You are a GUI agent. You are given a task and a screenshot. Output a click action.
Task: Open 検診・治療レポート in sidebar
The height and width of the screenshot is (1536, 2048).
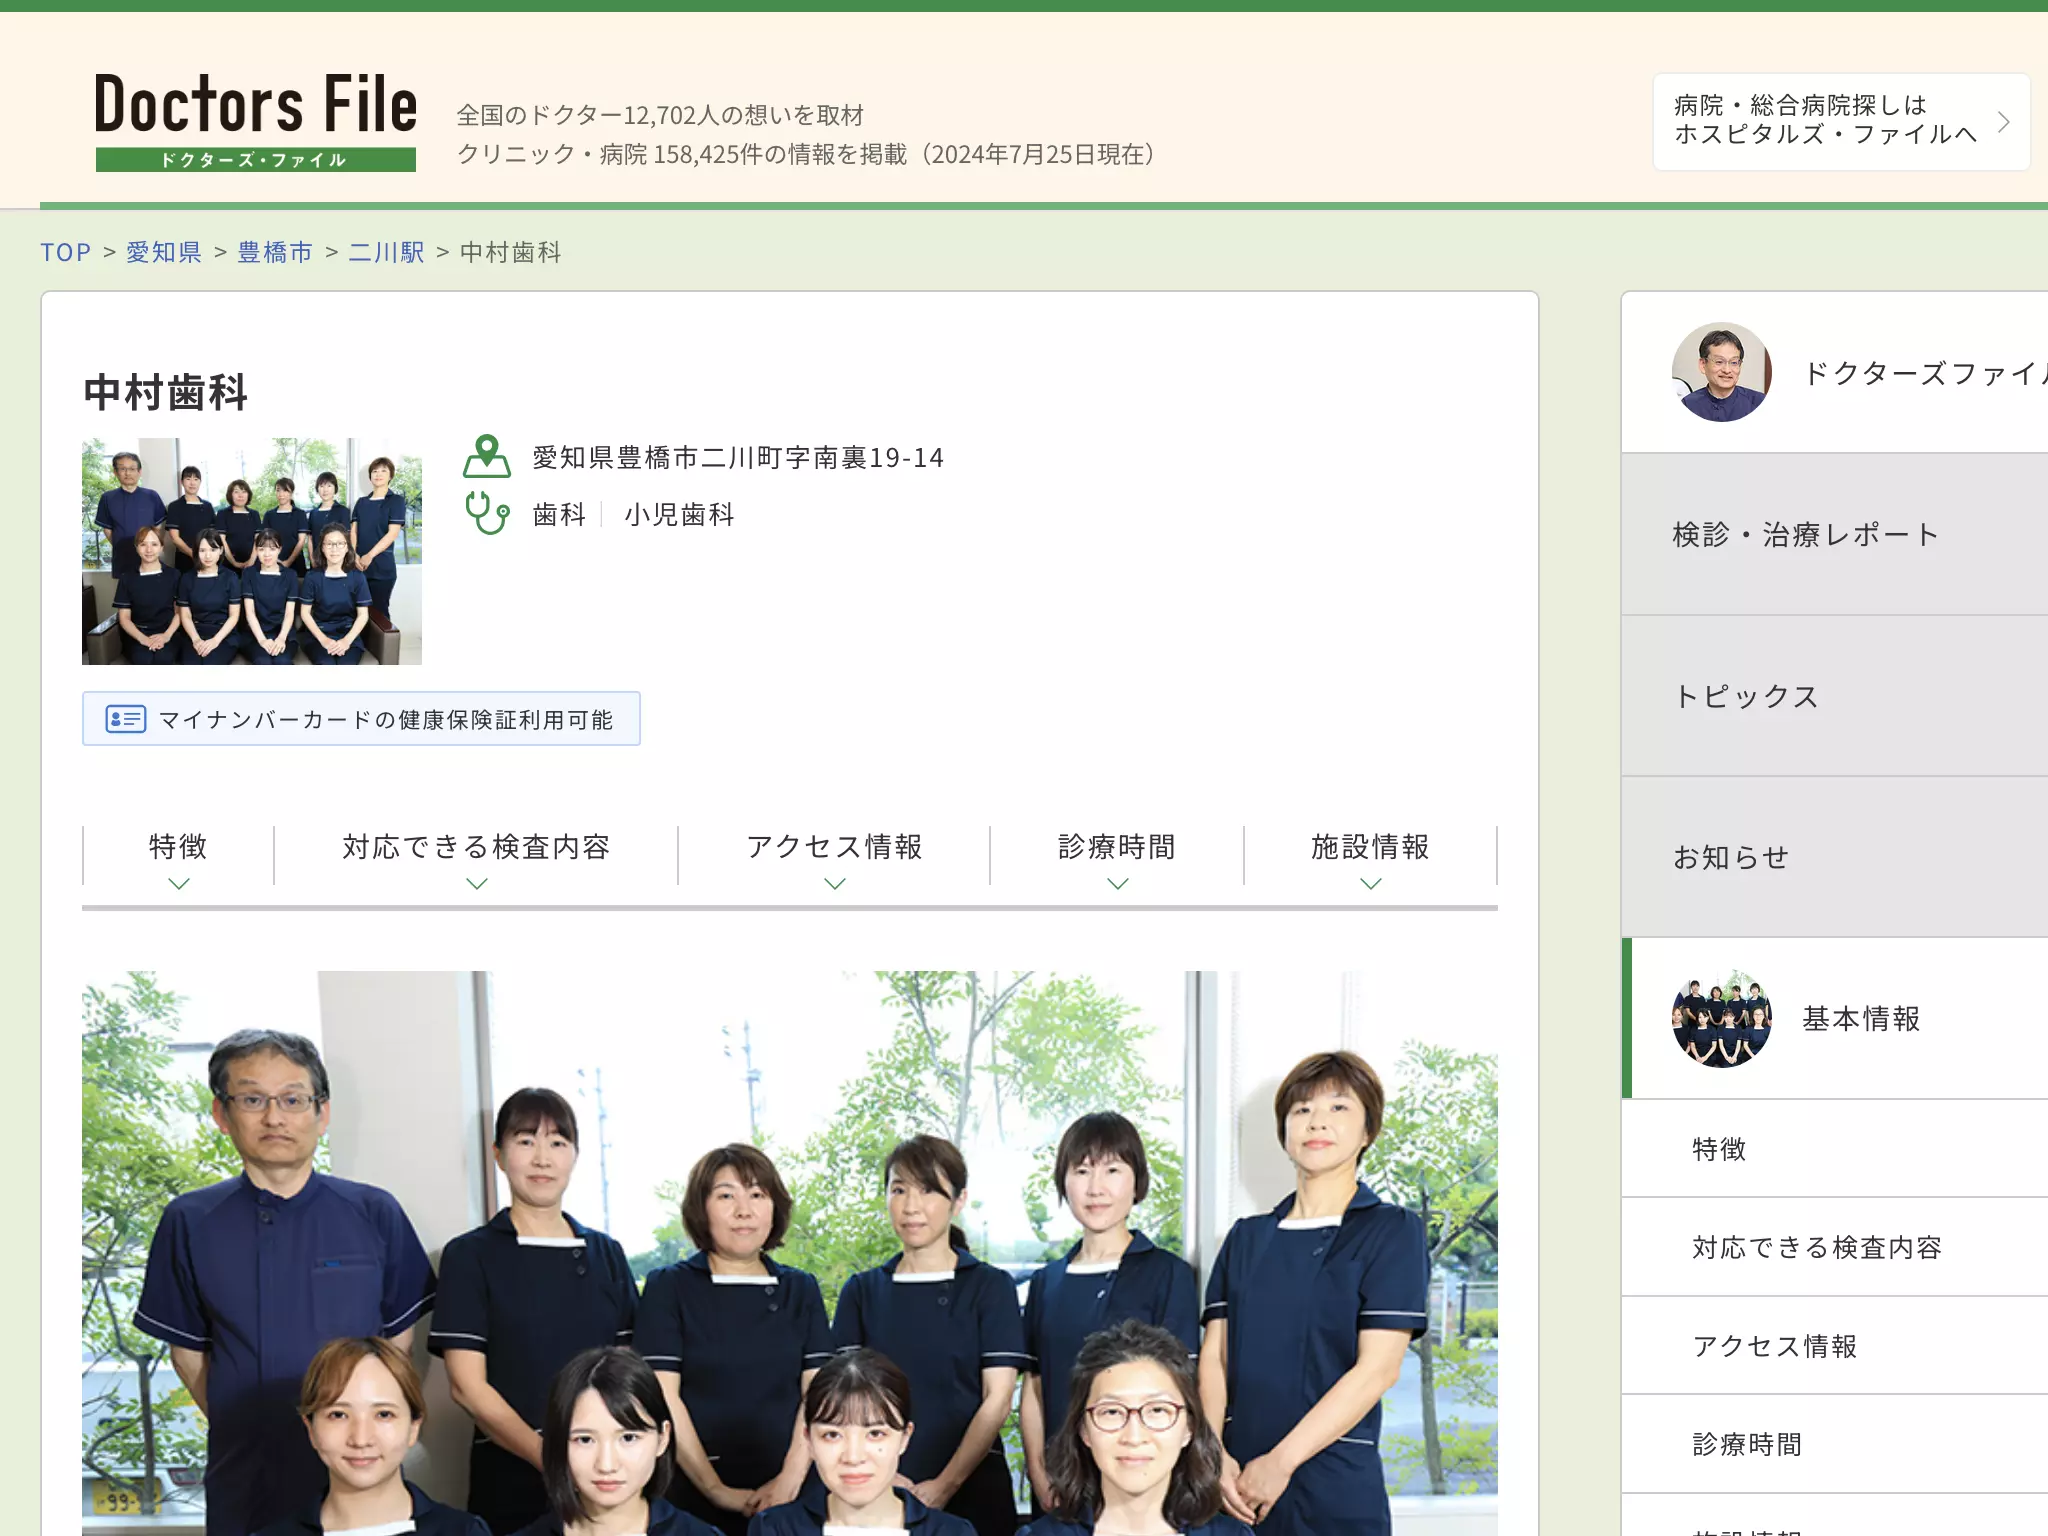1834,534
